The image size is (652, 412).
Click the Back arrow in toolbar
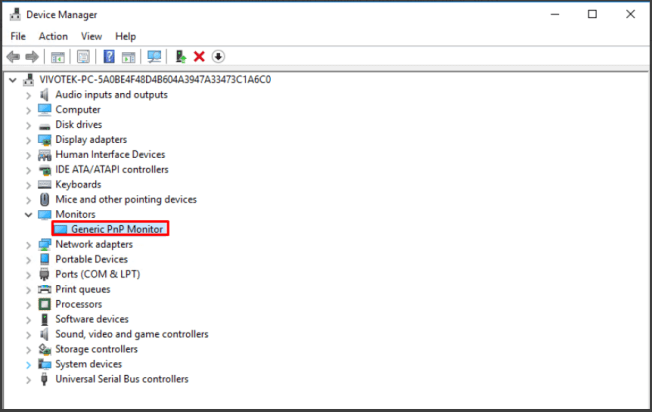(x=13, y=57)
